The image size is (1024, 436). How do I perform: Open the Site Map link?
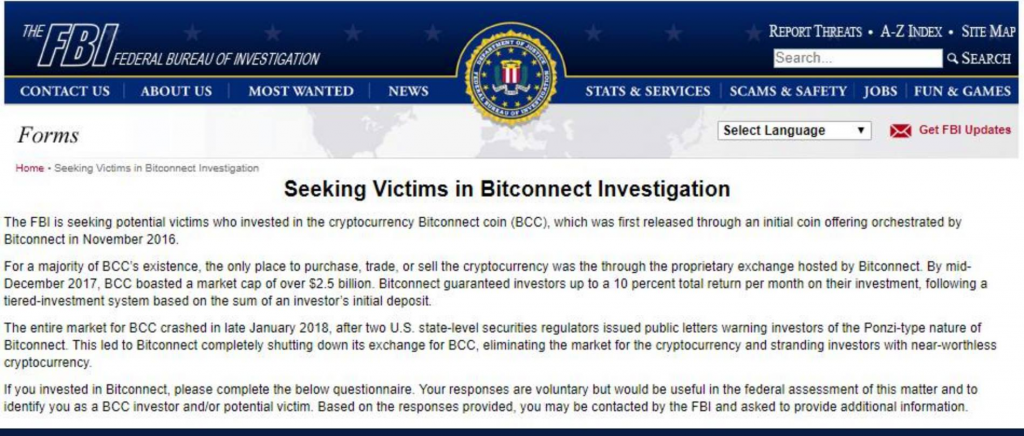988,31
